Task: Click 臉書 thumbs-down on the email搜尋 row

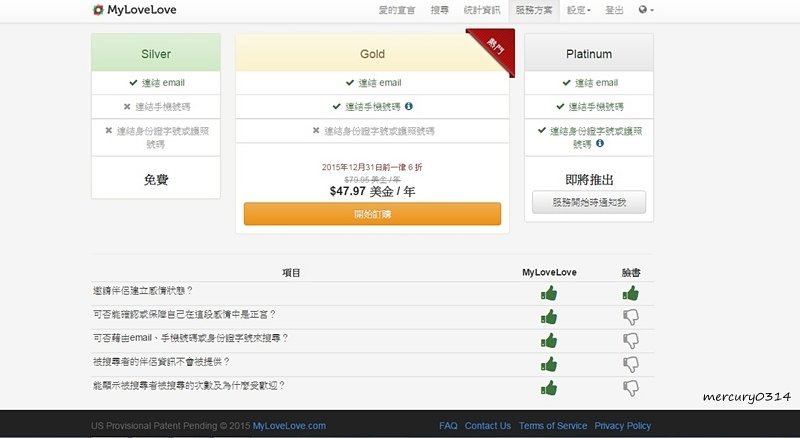Action: pos(631,341)
